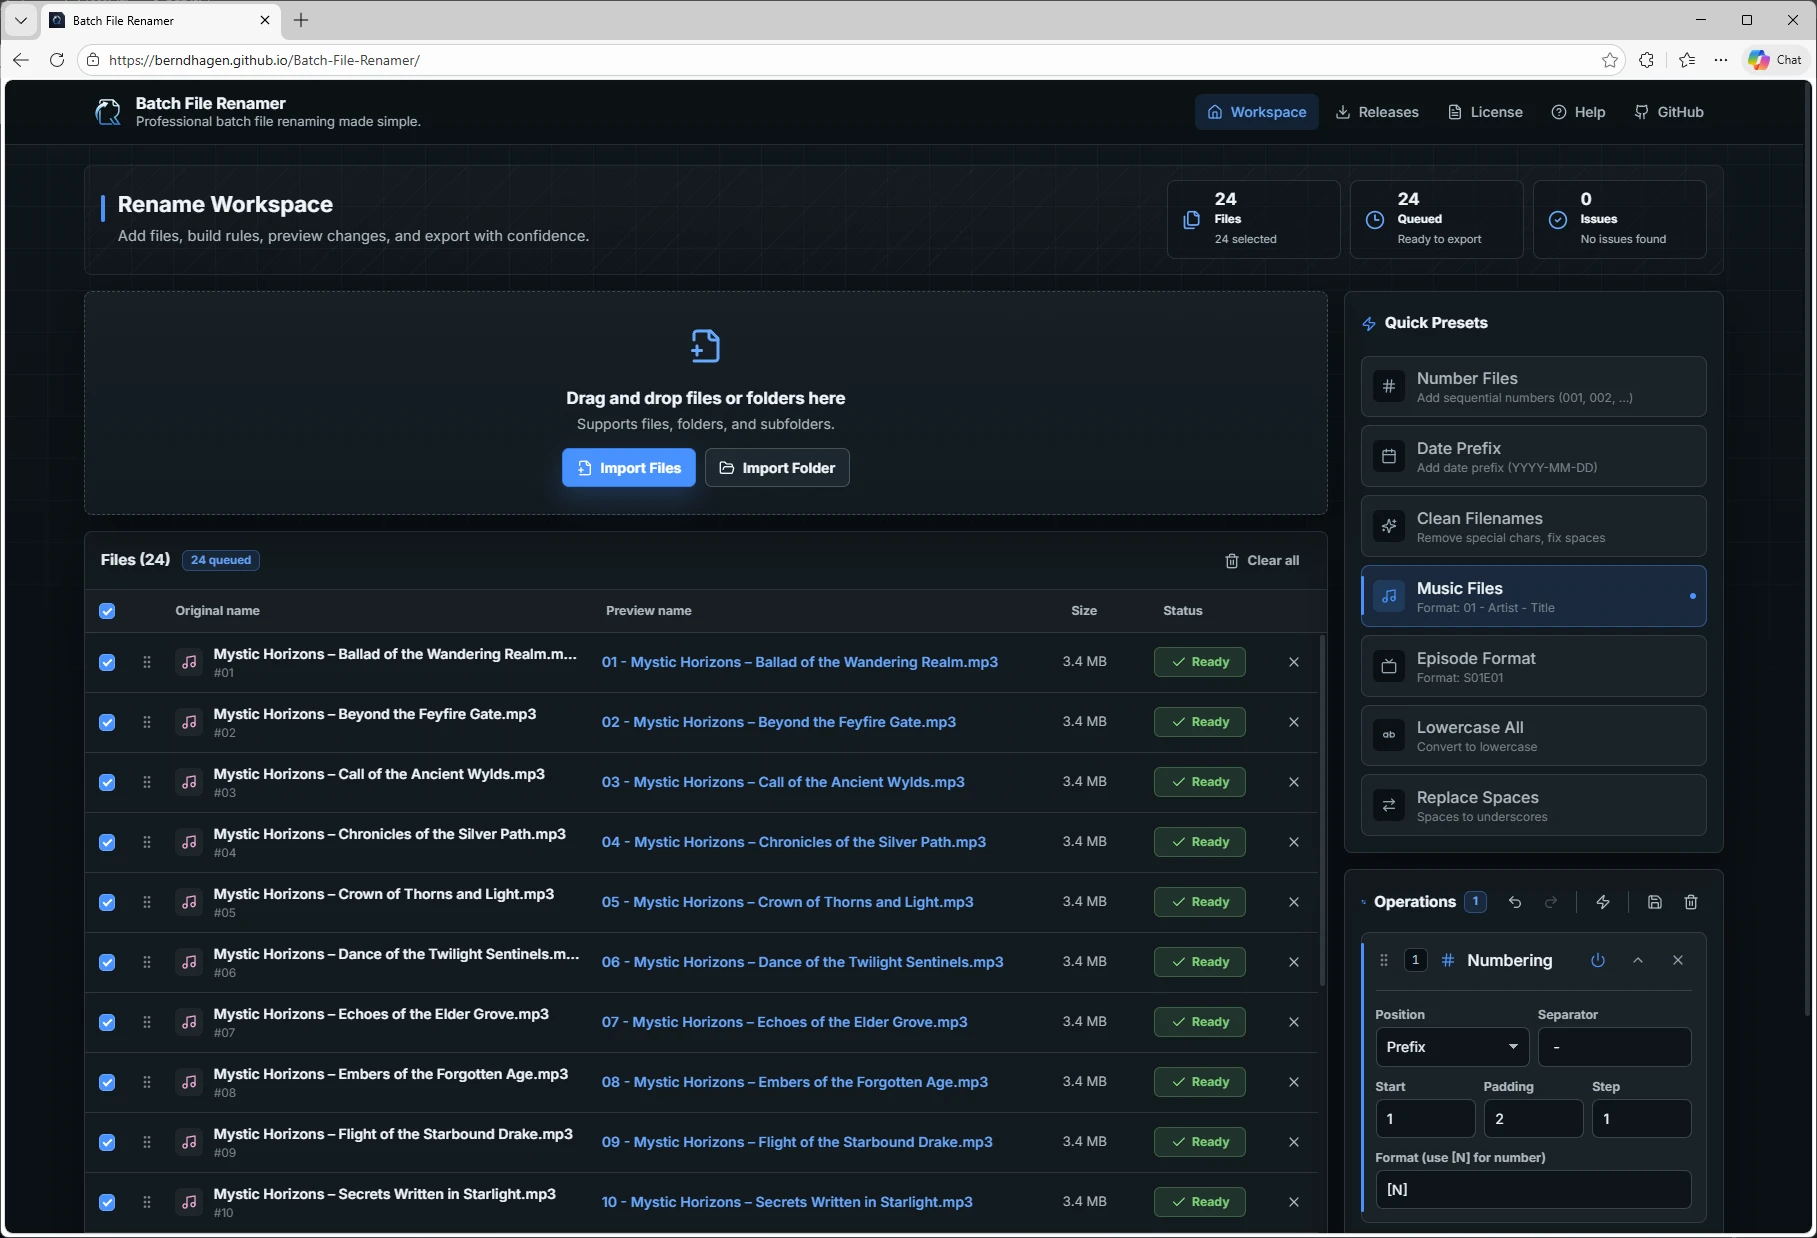Clear all files from the list
Image resolution: width=1817 pixels, height=1238 pixels.
(1262, 561)
